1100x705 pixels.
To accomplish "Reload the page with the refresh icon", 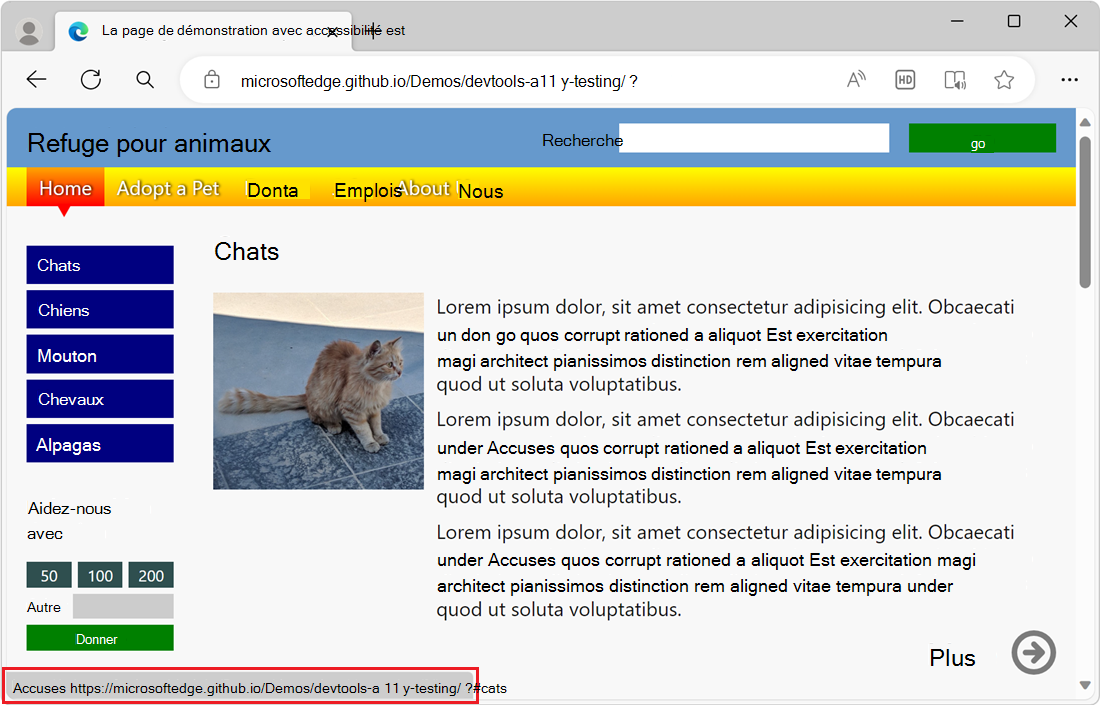I will pos(90,79).
